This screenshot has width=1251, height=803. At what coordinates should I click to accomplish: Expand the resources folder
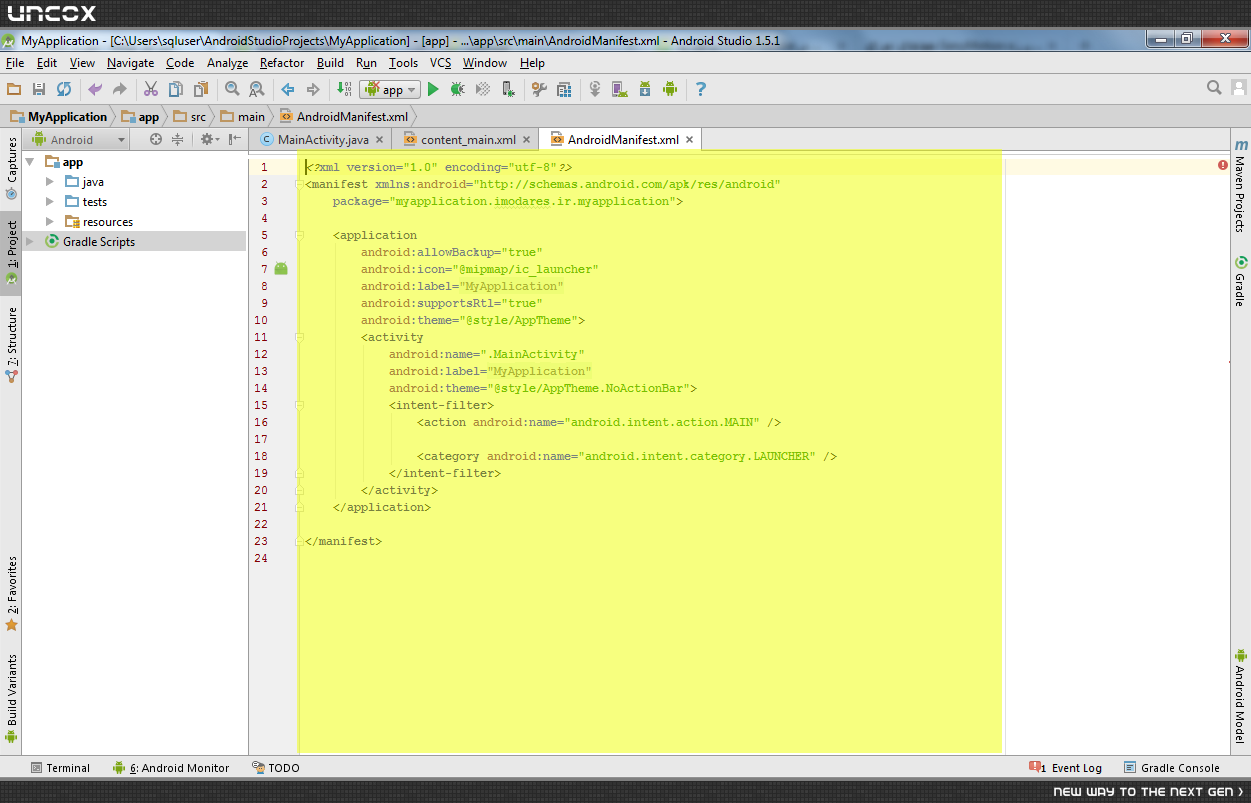[x=50, y=222]
